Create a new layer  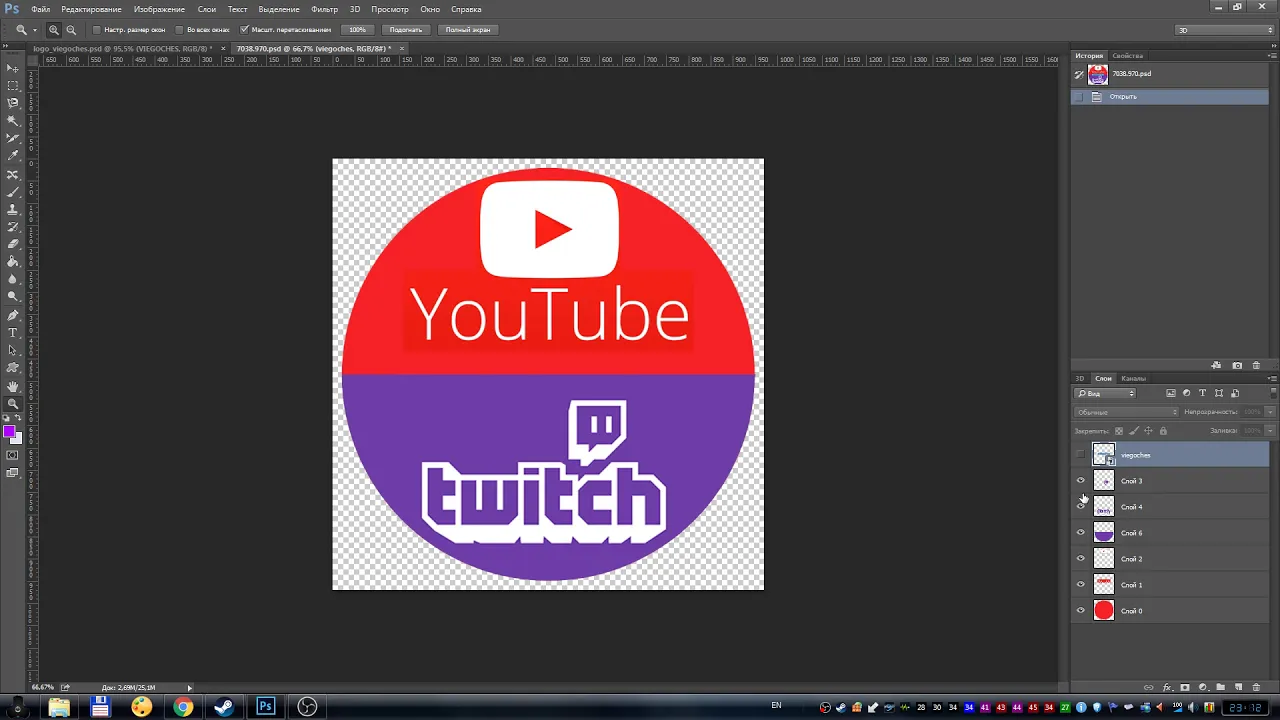point(1239,687)
